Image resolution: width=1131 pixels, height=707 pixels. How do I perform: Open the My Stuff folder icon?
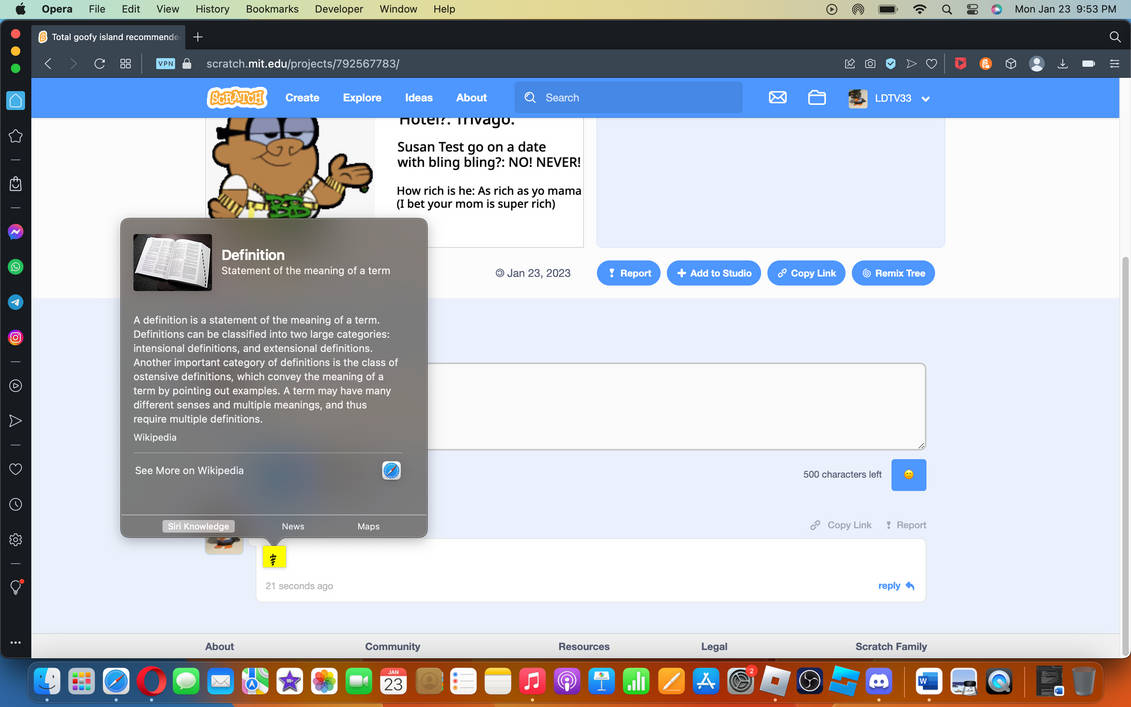pos(817,97)
